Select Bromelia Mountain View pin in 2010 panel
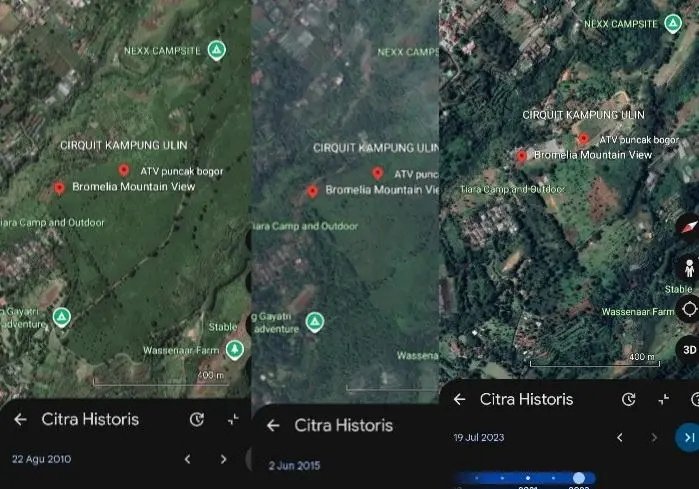The image size is (699, 489). (59, 188)
